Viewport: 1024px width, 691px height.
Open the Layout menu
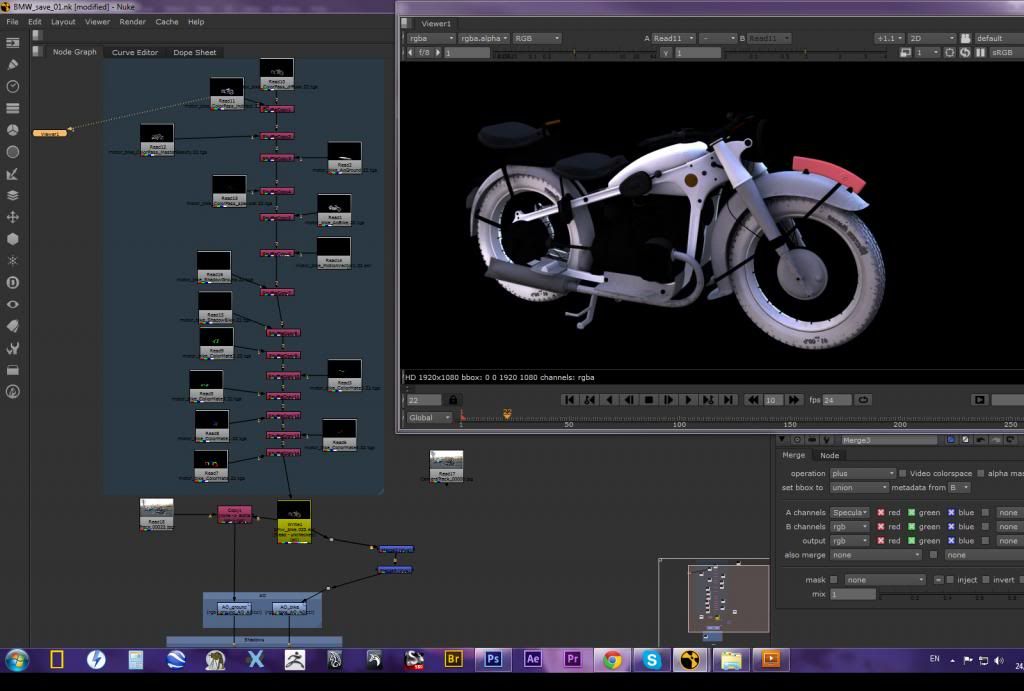pyautogui.click(x=63, y=22)
